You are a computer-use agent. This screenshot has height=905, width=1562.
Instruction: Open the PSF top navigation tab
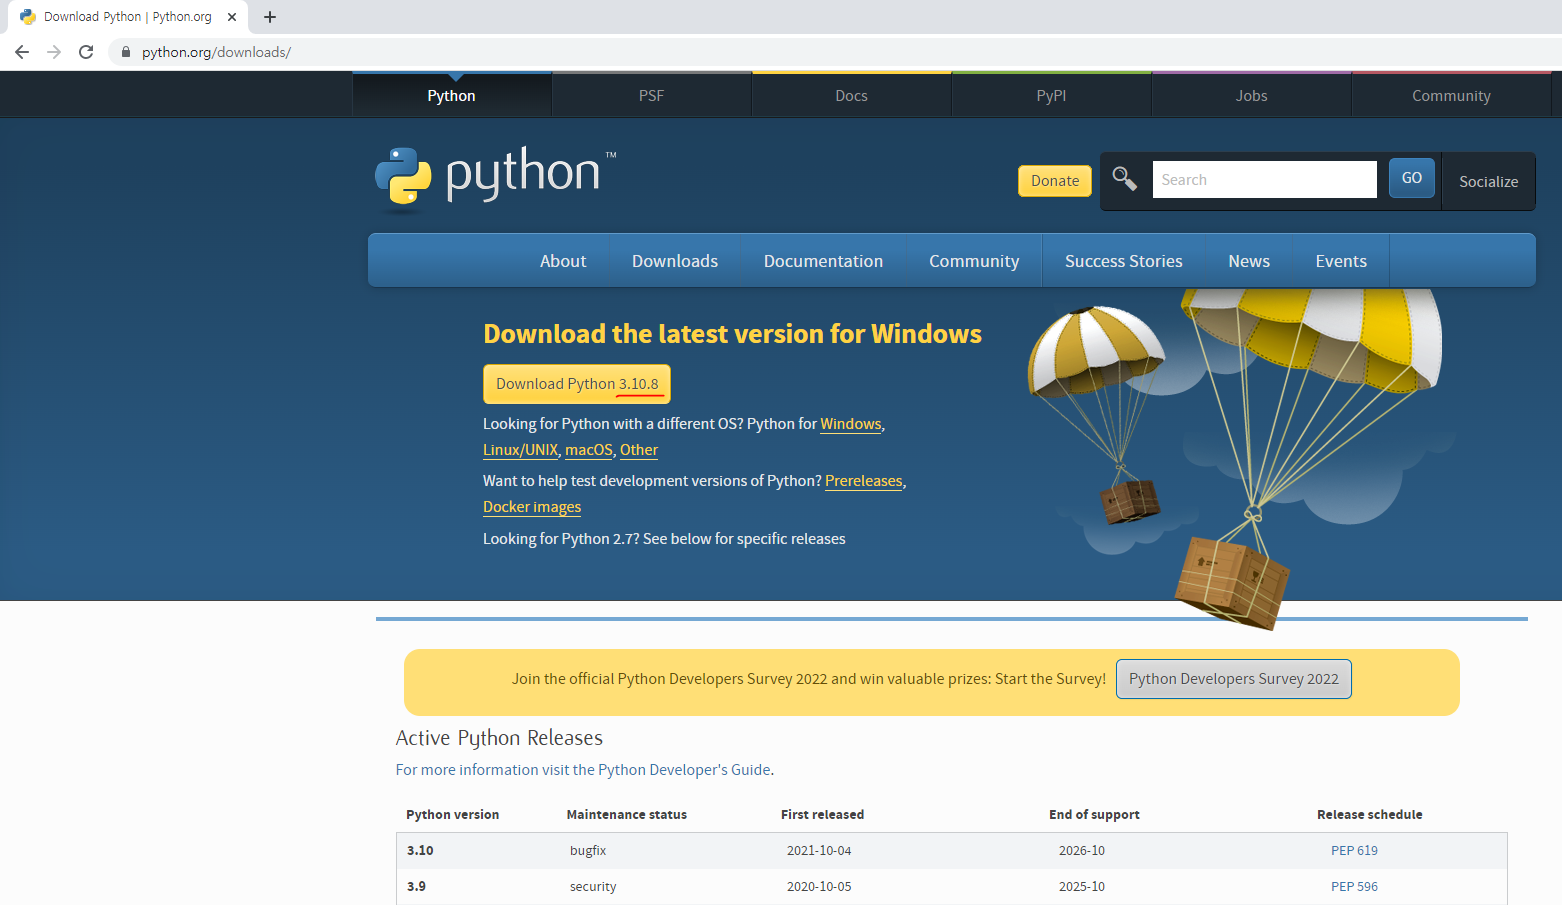tap(651, 96)
